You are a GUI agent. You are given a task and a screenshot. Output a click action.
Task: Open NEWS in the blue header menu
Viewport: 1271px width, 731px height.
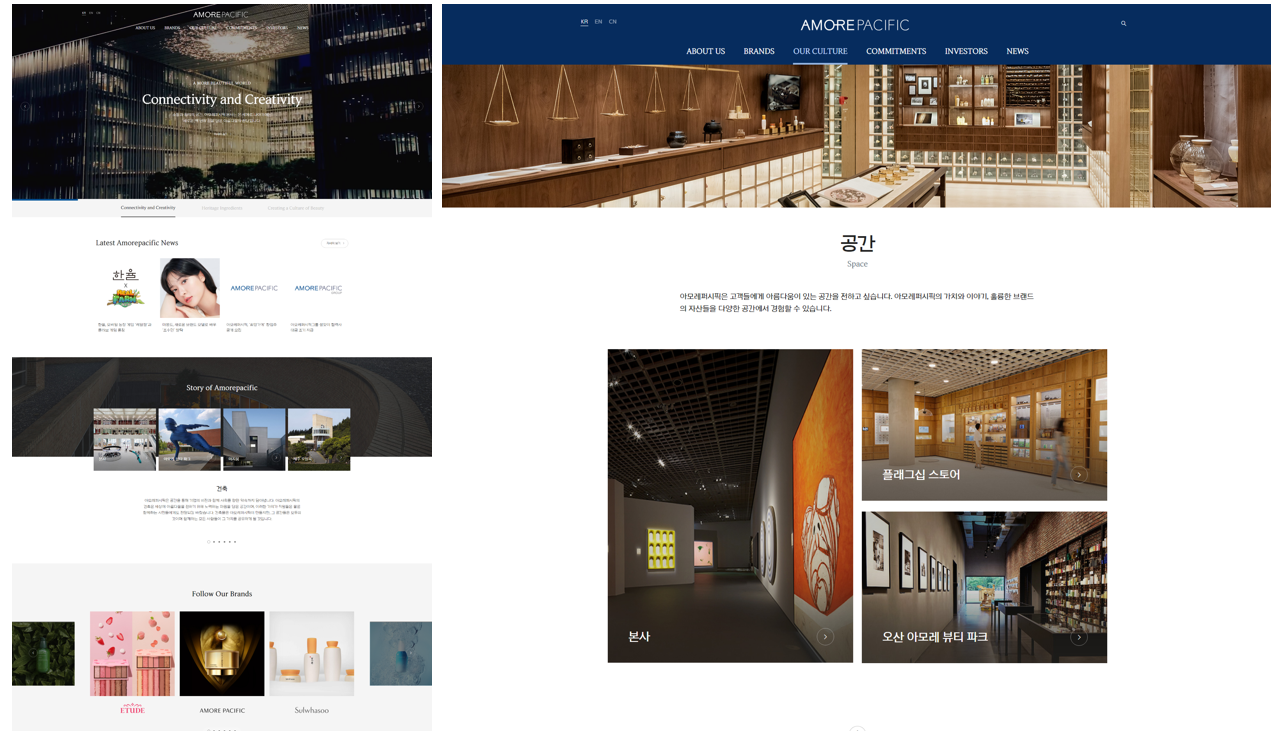[x=1017, y=51]
